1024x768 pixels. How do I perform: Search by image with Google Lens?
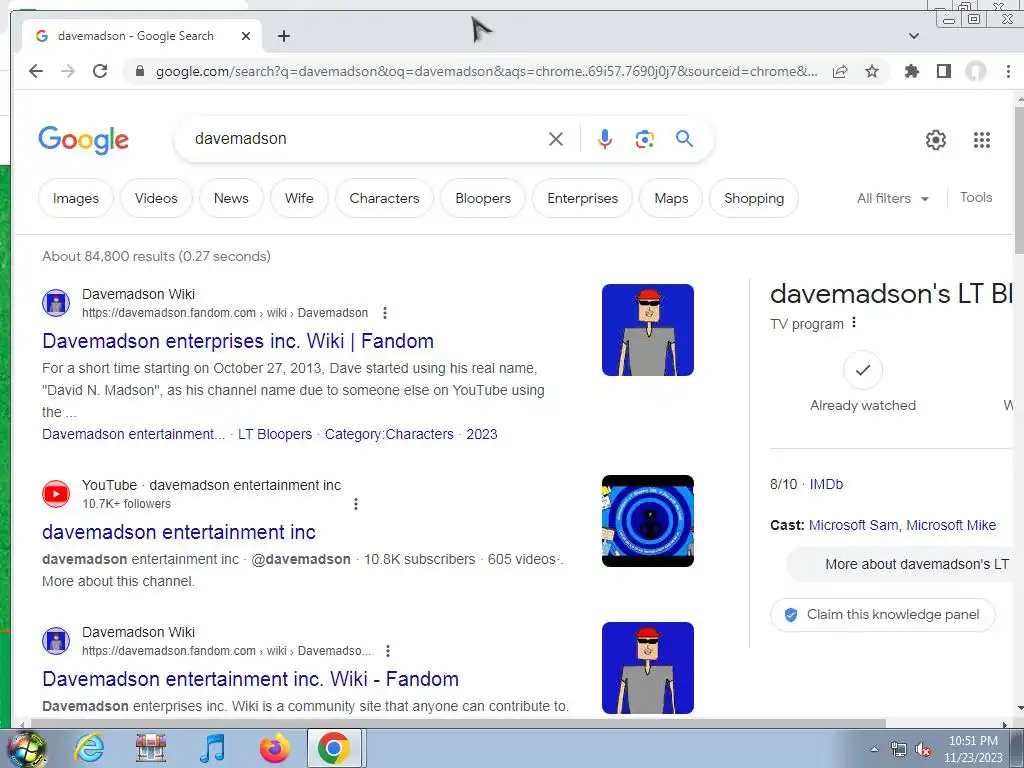coord(645,139)
